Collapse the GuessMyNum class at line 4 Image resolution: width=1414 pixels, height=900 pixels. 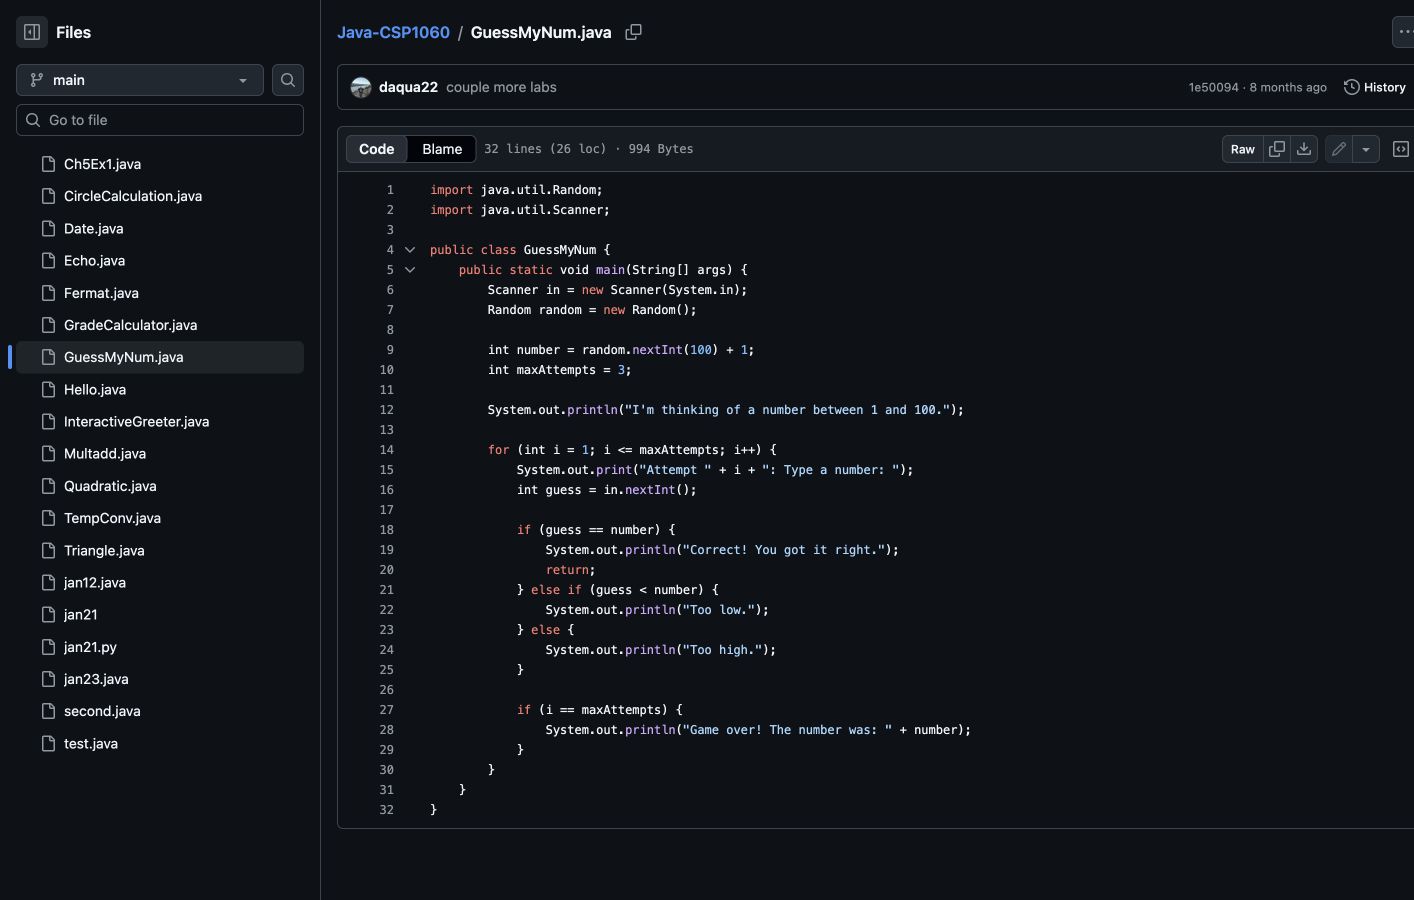[x=410, y=250]
